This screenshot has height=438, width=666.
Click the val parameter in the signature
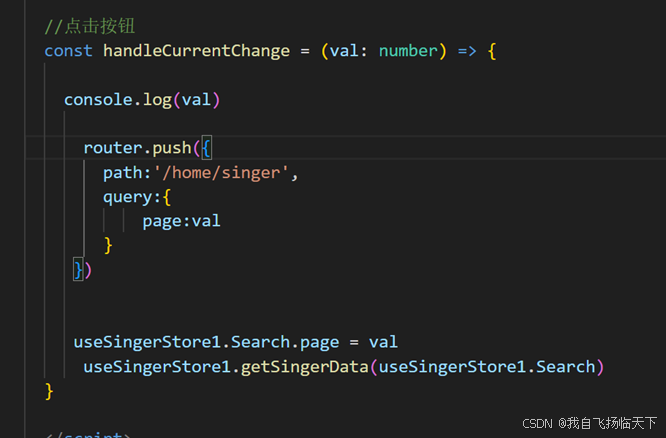[x=344, y=51]
